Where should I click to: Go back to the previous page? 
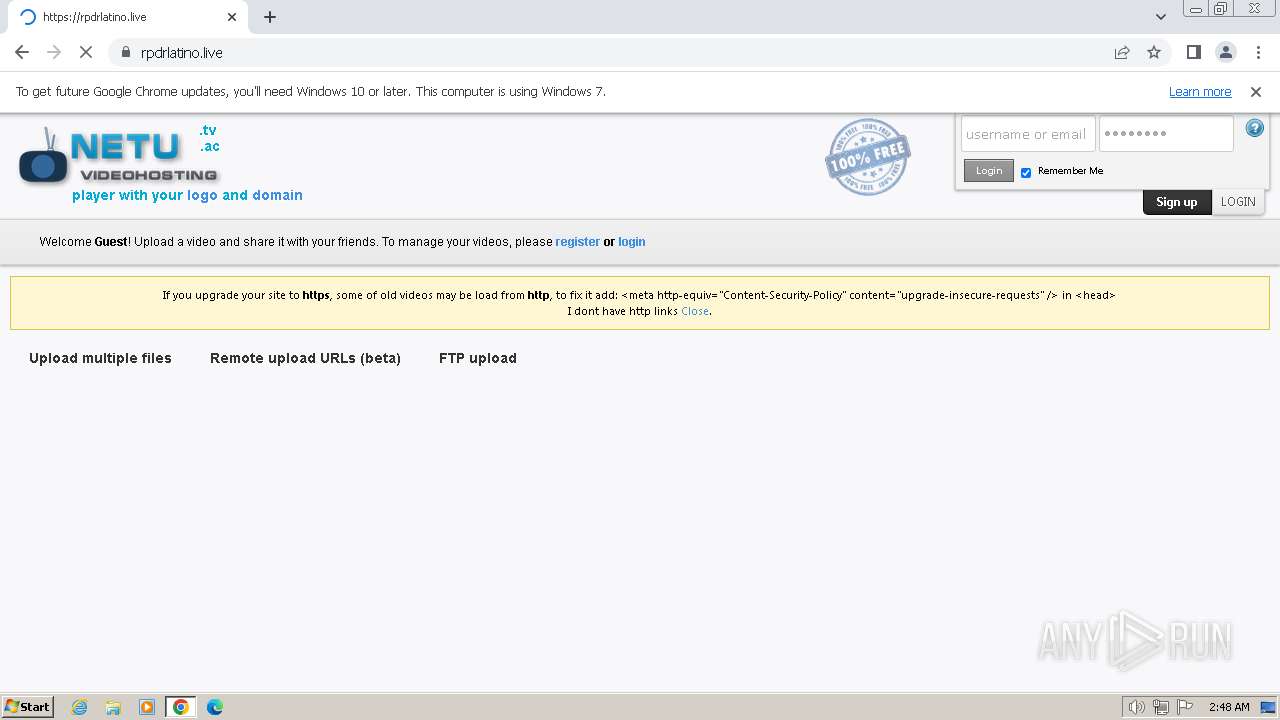(22, 52)
